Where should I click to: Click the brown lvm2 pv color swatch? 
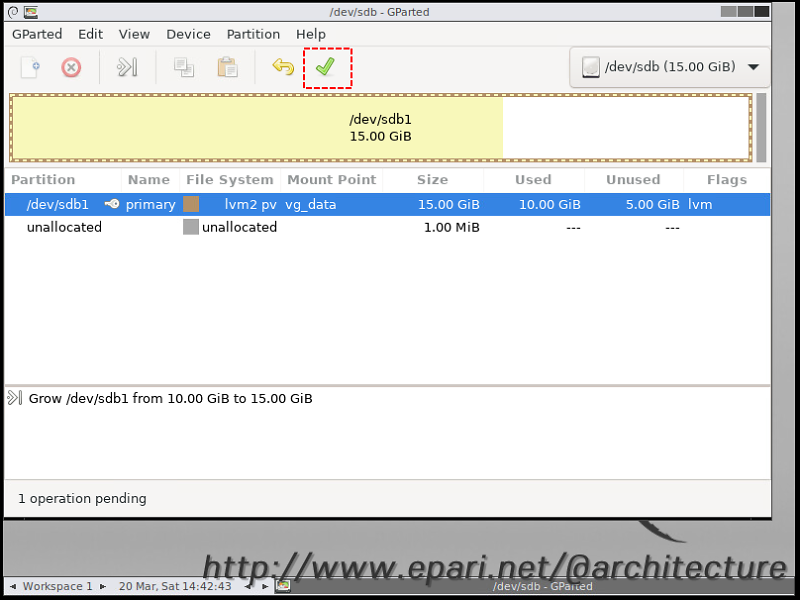click(x=191, y=204)
